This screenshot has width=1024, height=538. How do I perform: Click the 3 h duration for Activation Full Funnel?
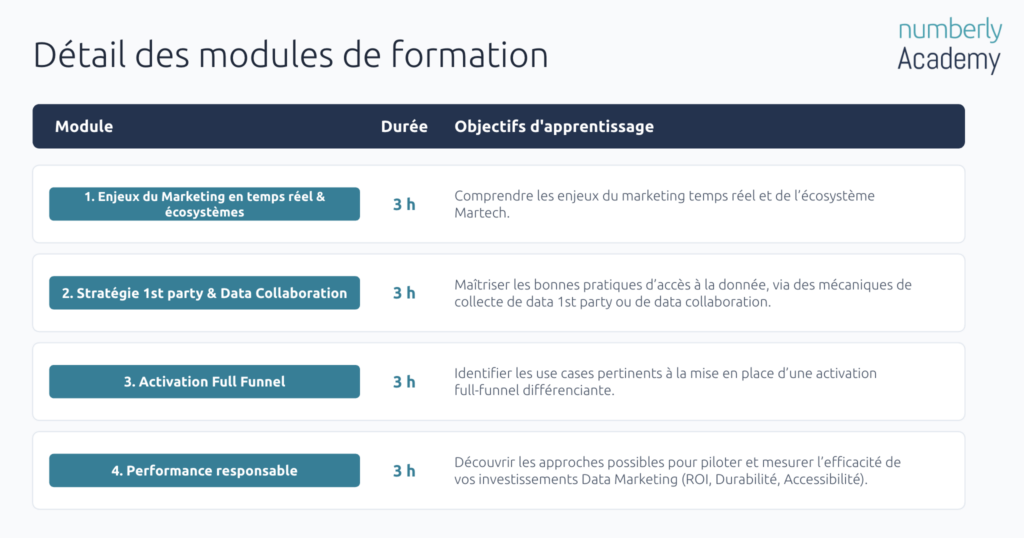[x=404, y=382]
